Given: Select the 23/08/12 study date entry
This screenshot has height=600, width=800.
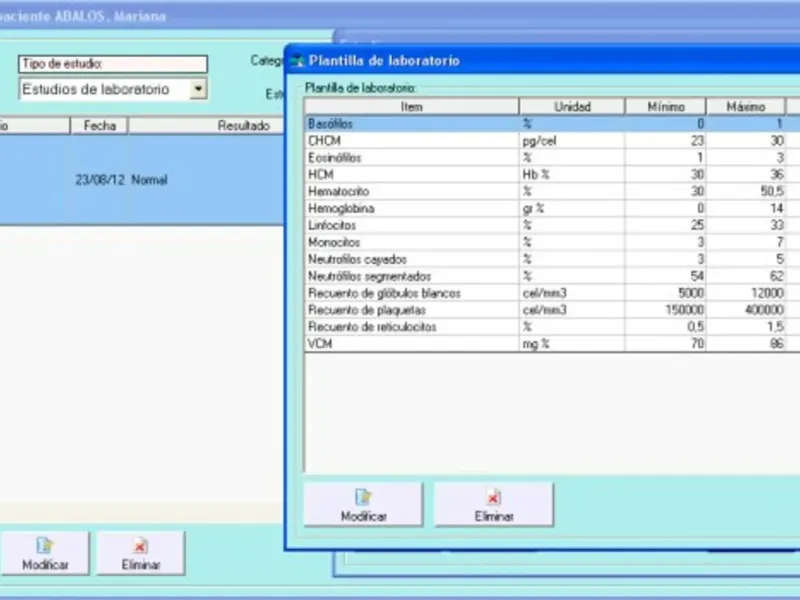Looking at the screenshot, I should pos(99,180).
